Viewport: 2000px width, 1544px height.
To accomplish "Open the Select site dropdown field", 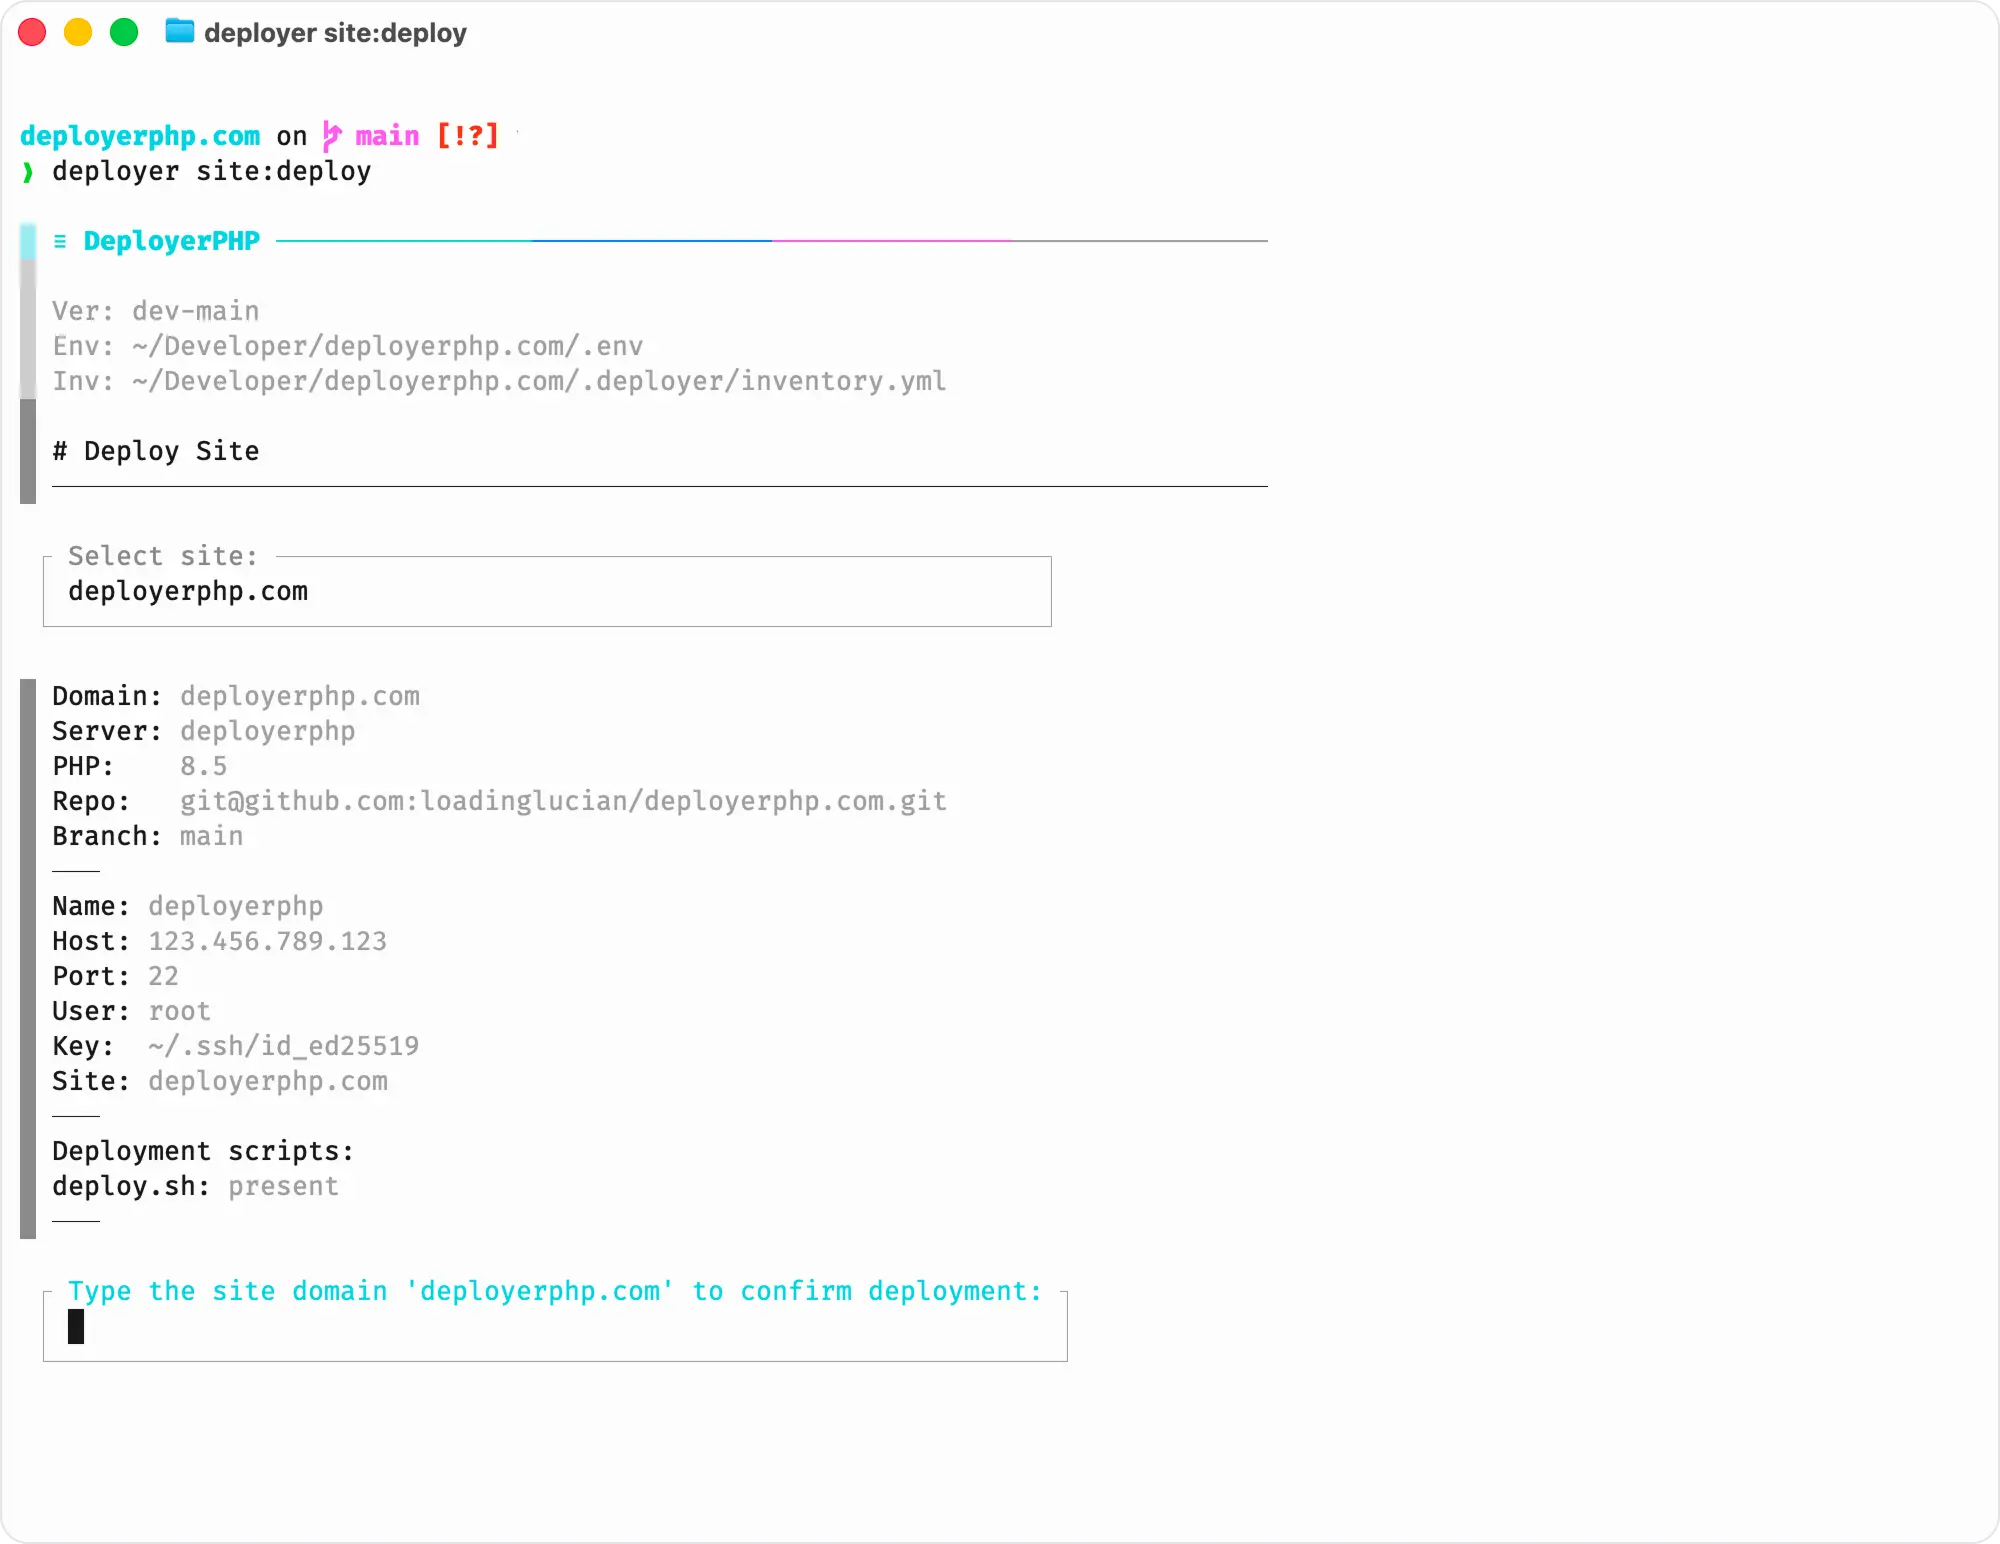I will point(547,591).
